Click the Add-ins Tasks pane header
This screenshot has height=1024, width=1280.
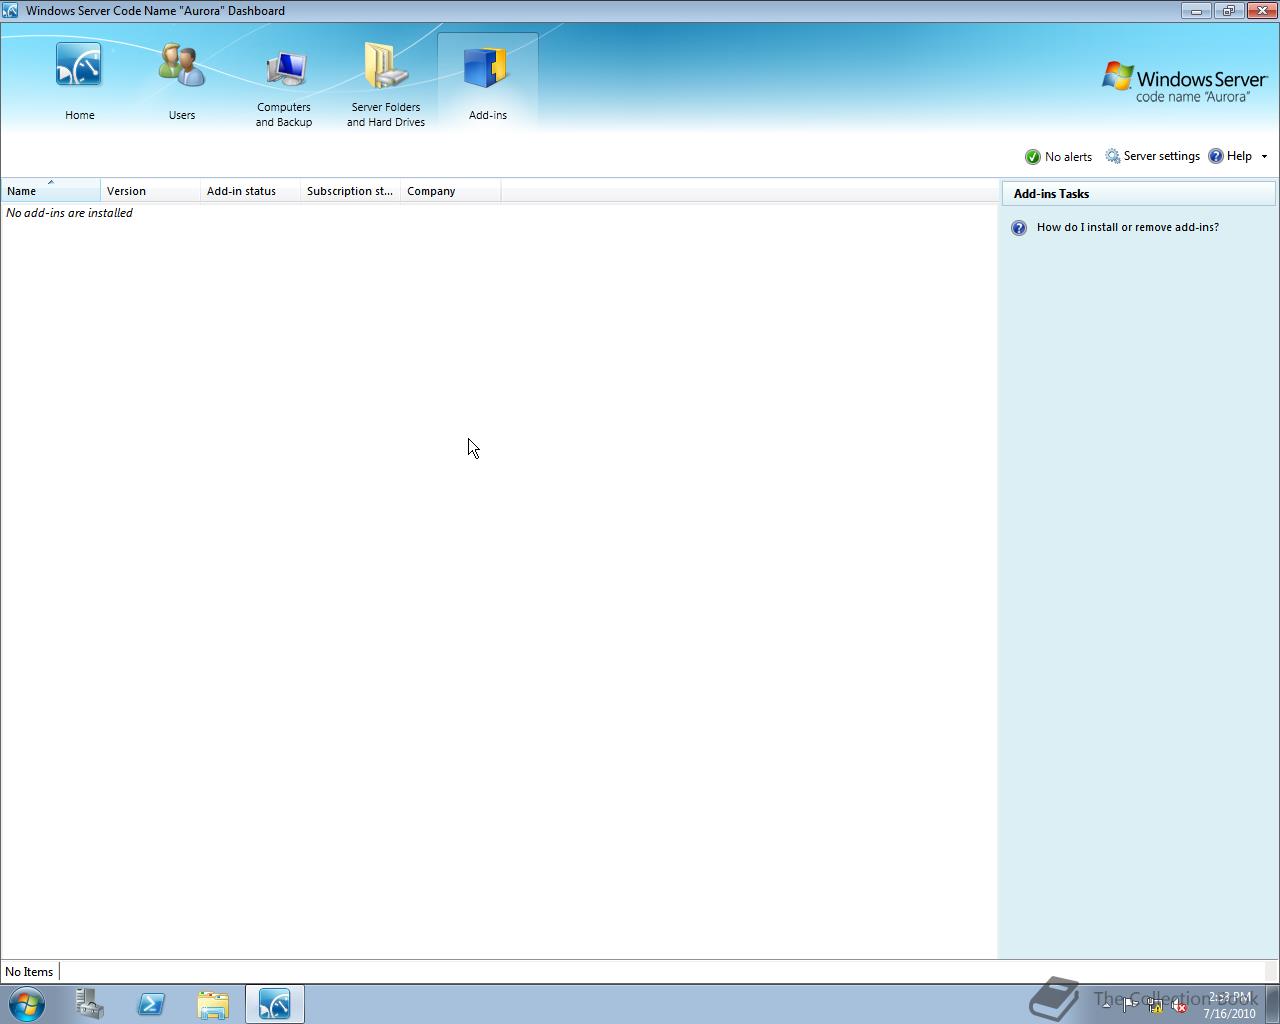pos(1139,194)
